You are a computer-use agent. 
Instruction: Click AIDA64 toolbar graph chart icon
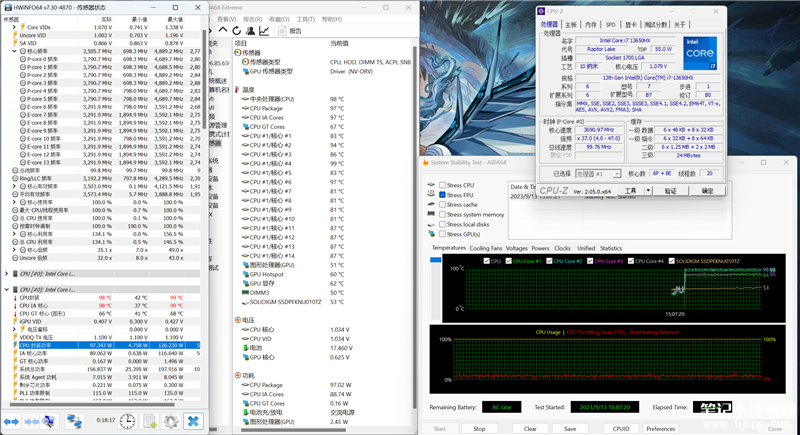click(x=264, y=31)
